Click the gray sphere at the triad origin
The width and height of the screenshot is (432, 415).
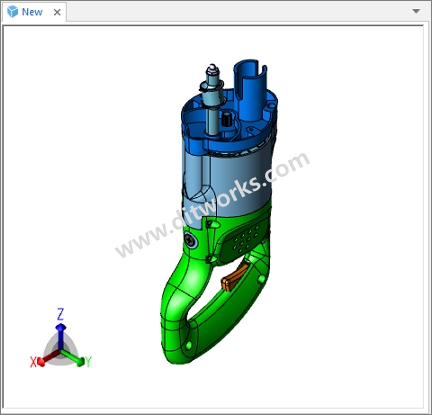coord(60,351)
